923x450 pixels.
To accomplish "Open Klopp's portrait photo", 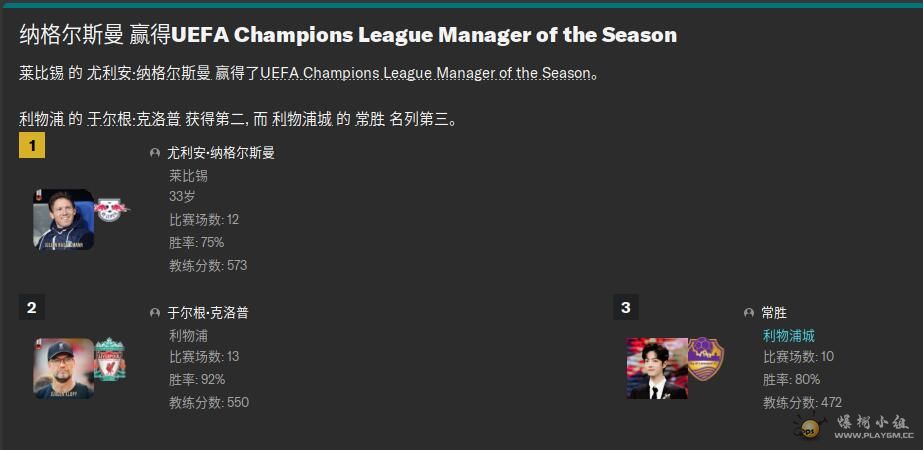I will [64, 369].
